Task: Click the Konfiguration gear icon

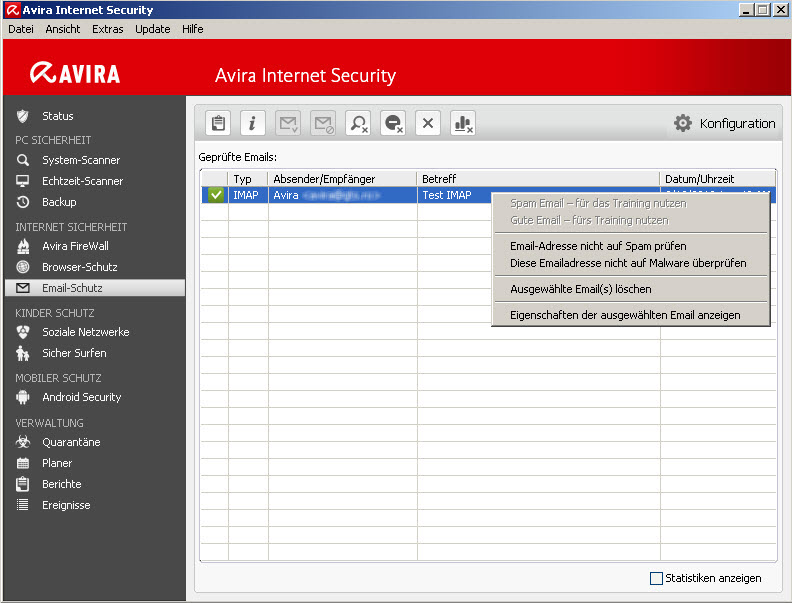Action: [683, 123]
